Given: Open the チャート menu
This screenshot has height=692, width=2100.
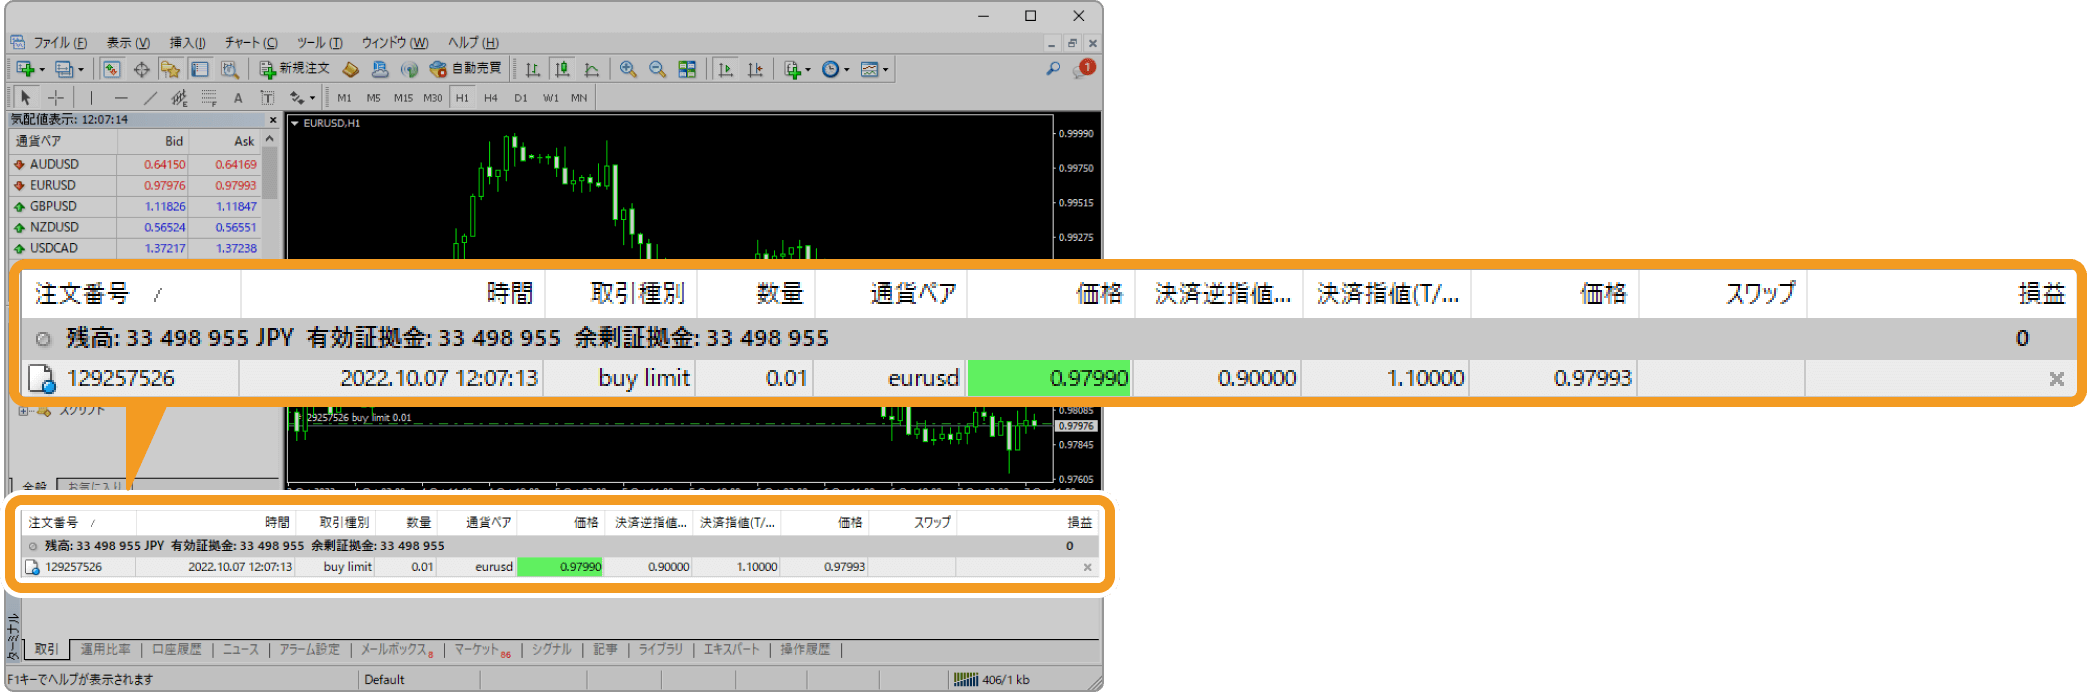Looking at the screenshot, I should pyautogui.click(x=251, y=42).
